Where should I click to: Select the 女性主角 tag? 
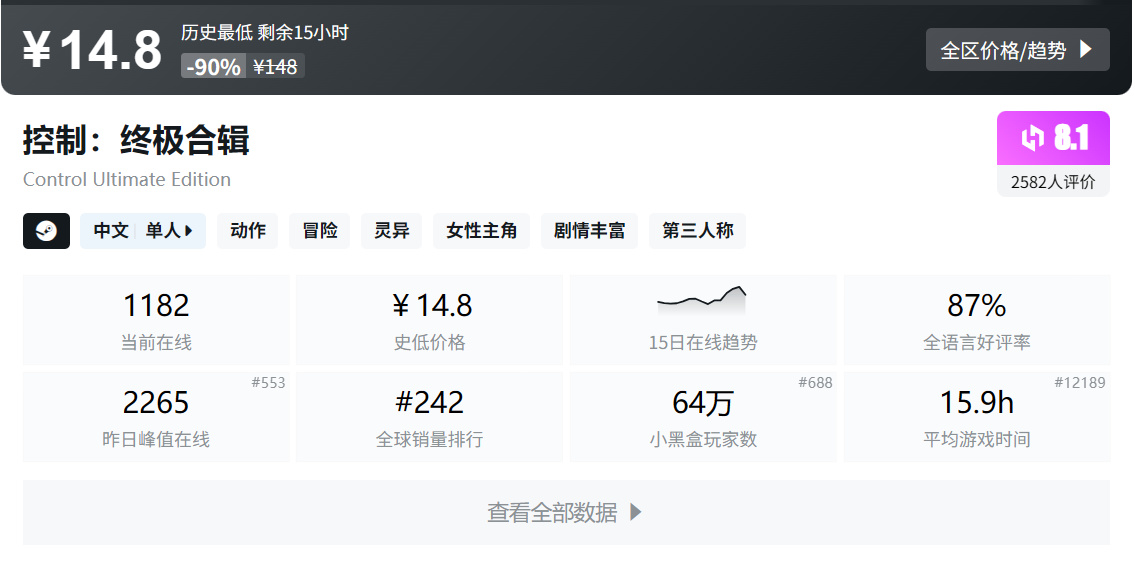(481, 231)
